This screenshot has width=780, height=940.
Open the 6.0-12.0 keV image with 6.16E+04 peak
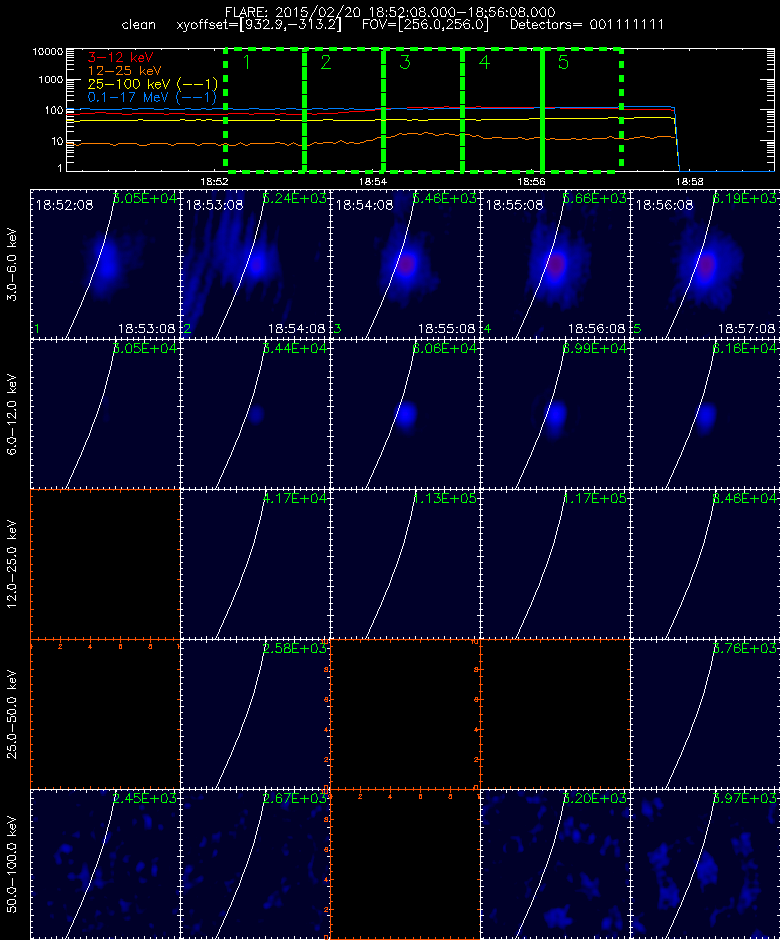pyautogui.click(x=705, y=414)
